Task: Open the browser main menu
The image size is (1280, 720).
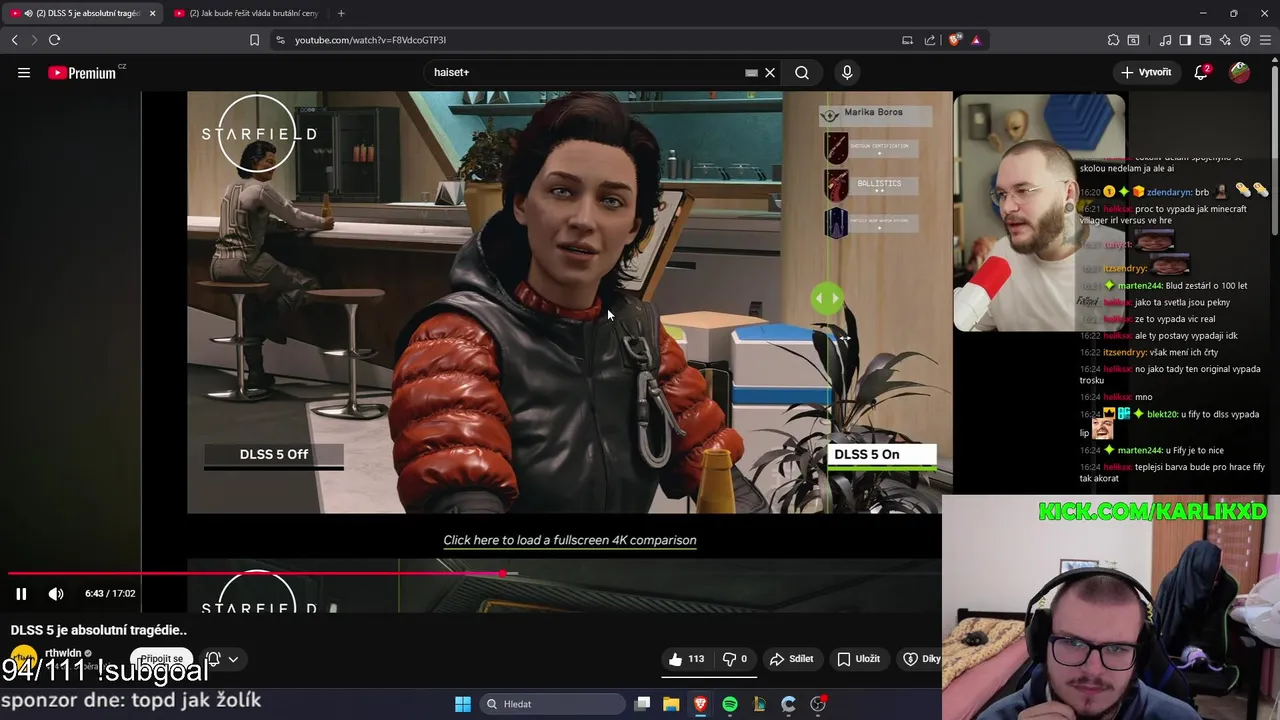Action: point(1265,40)
